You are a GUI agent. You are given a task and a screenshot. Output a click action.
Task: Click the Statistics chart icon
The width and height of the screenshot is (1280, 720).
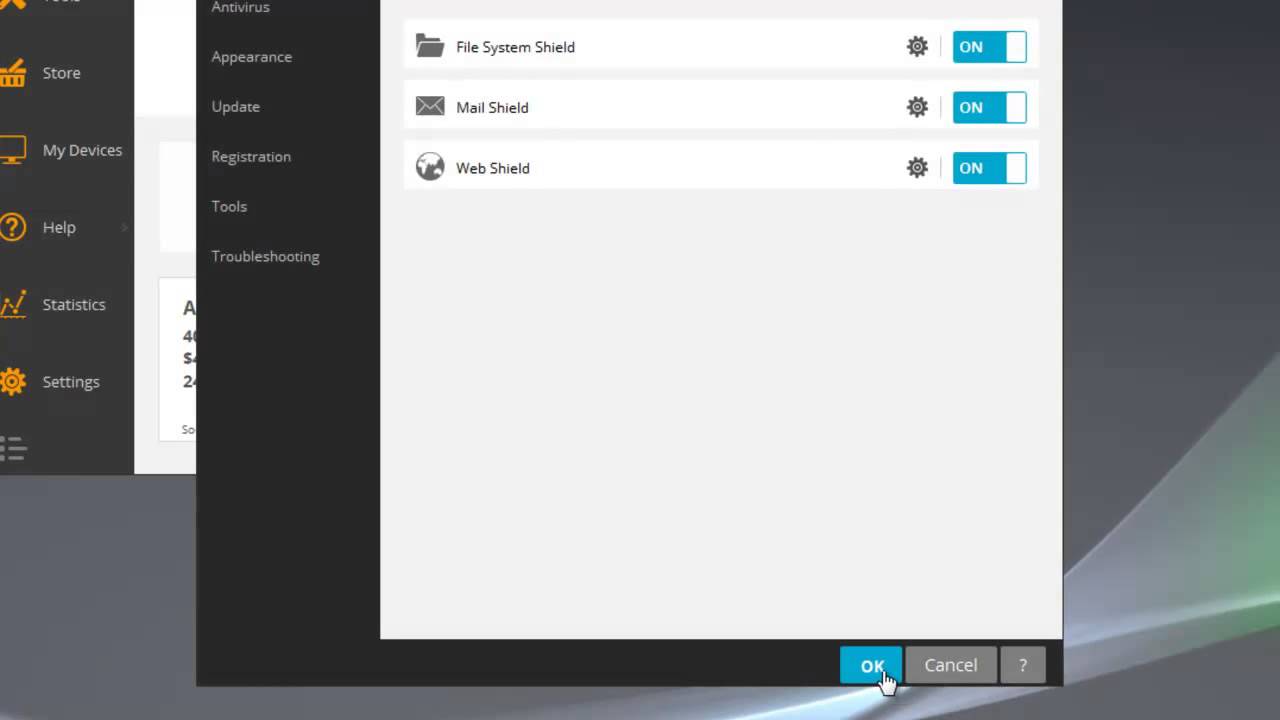click(12, 304)
